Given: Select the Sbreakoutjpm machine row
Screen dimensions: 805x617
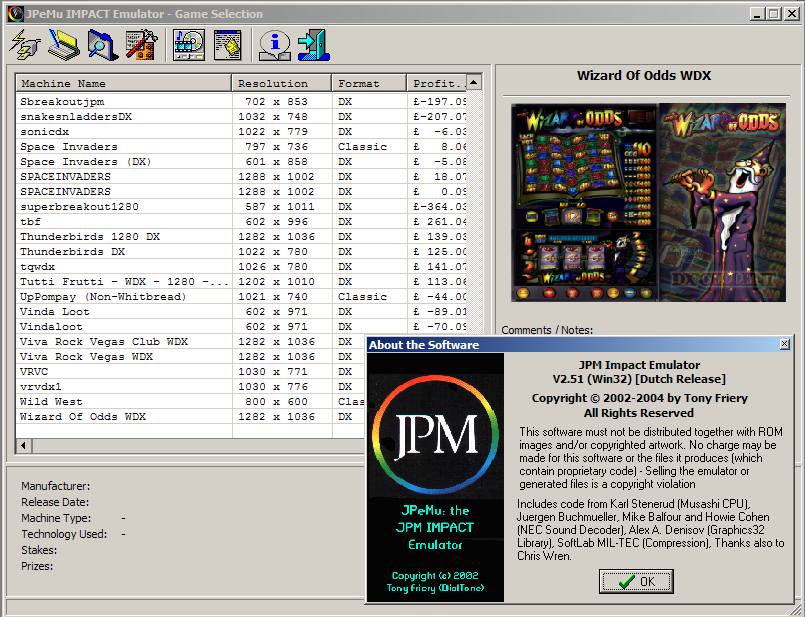Looking at the screenshot, I should [x=241, y=102].
